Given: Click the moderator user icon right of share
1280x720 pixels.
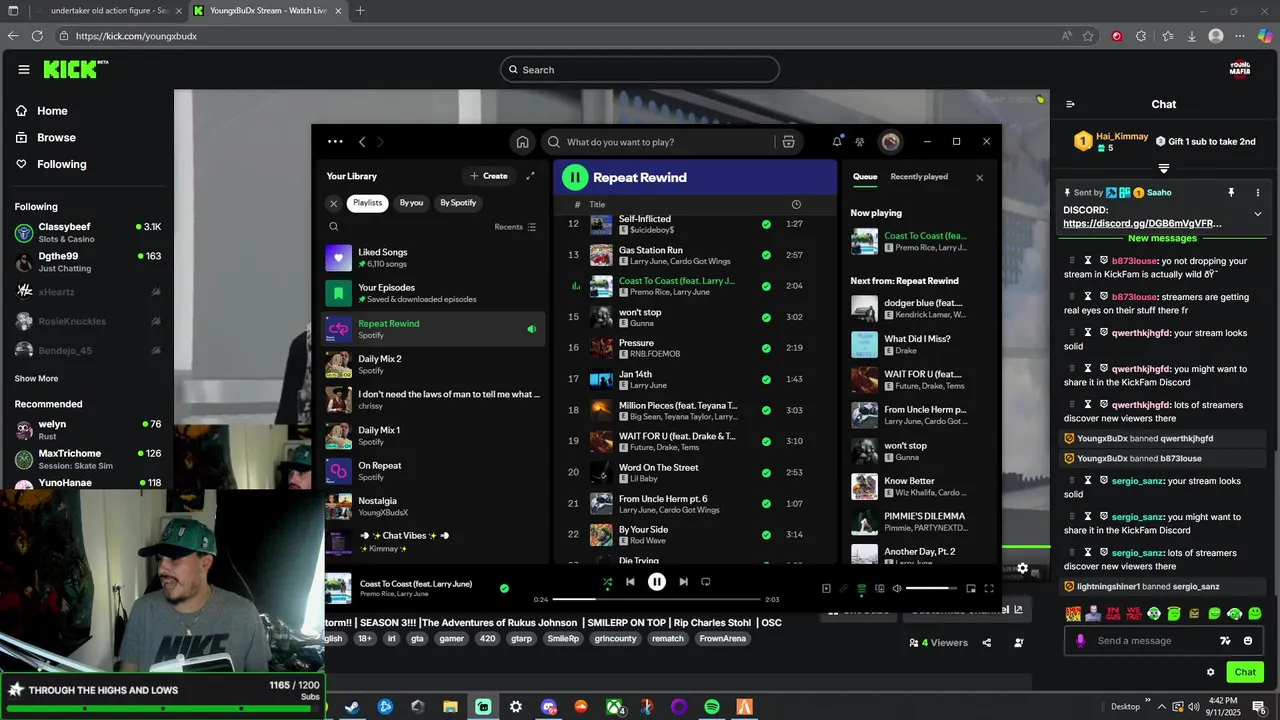Looking at the screenshot, I should click(x=1019, y=643).
